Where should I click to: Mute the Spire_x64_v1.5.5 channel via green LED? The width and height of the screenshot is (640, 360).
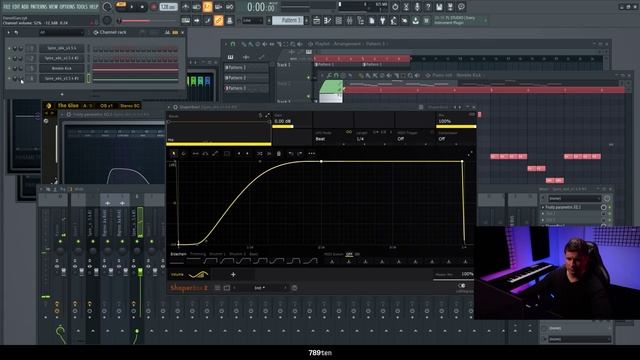(9, 48)
